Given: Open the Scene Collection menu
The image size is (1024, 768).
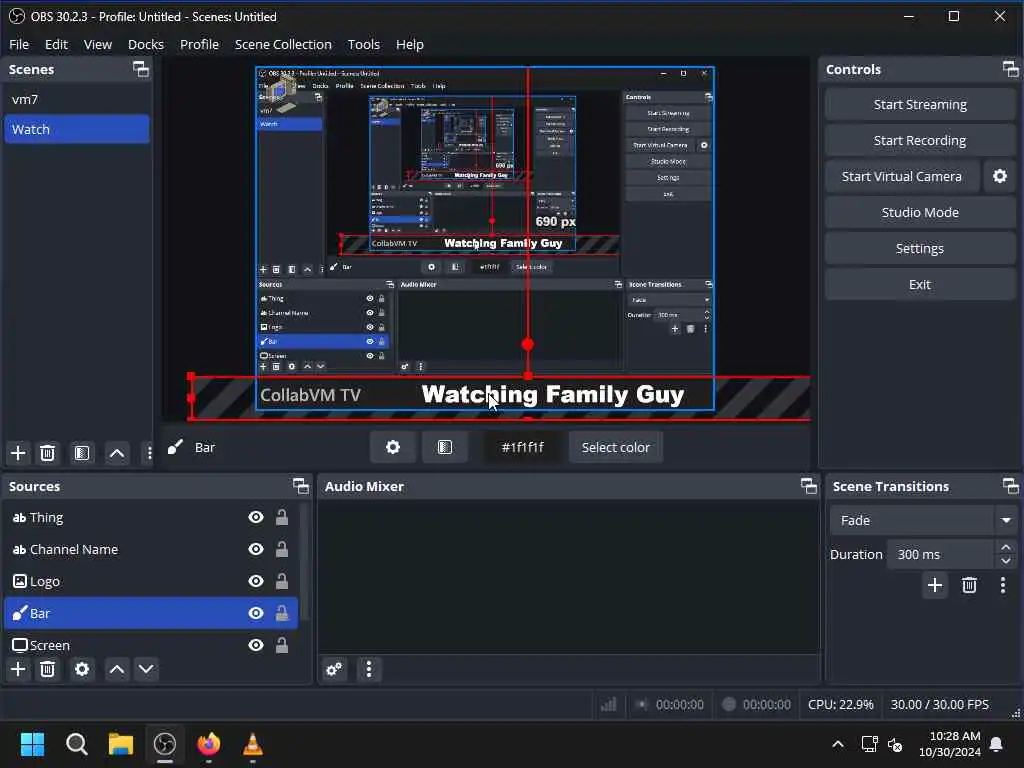Looking at the screenshot, I should 283,44.
